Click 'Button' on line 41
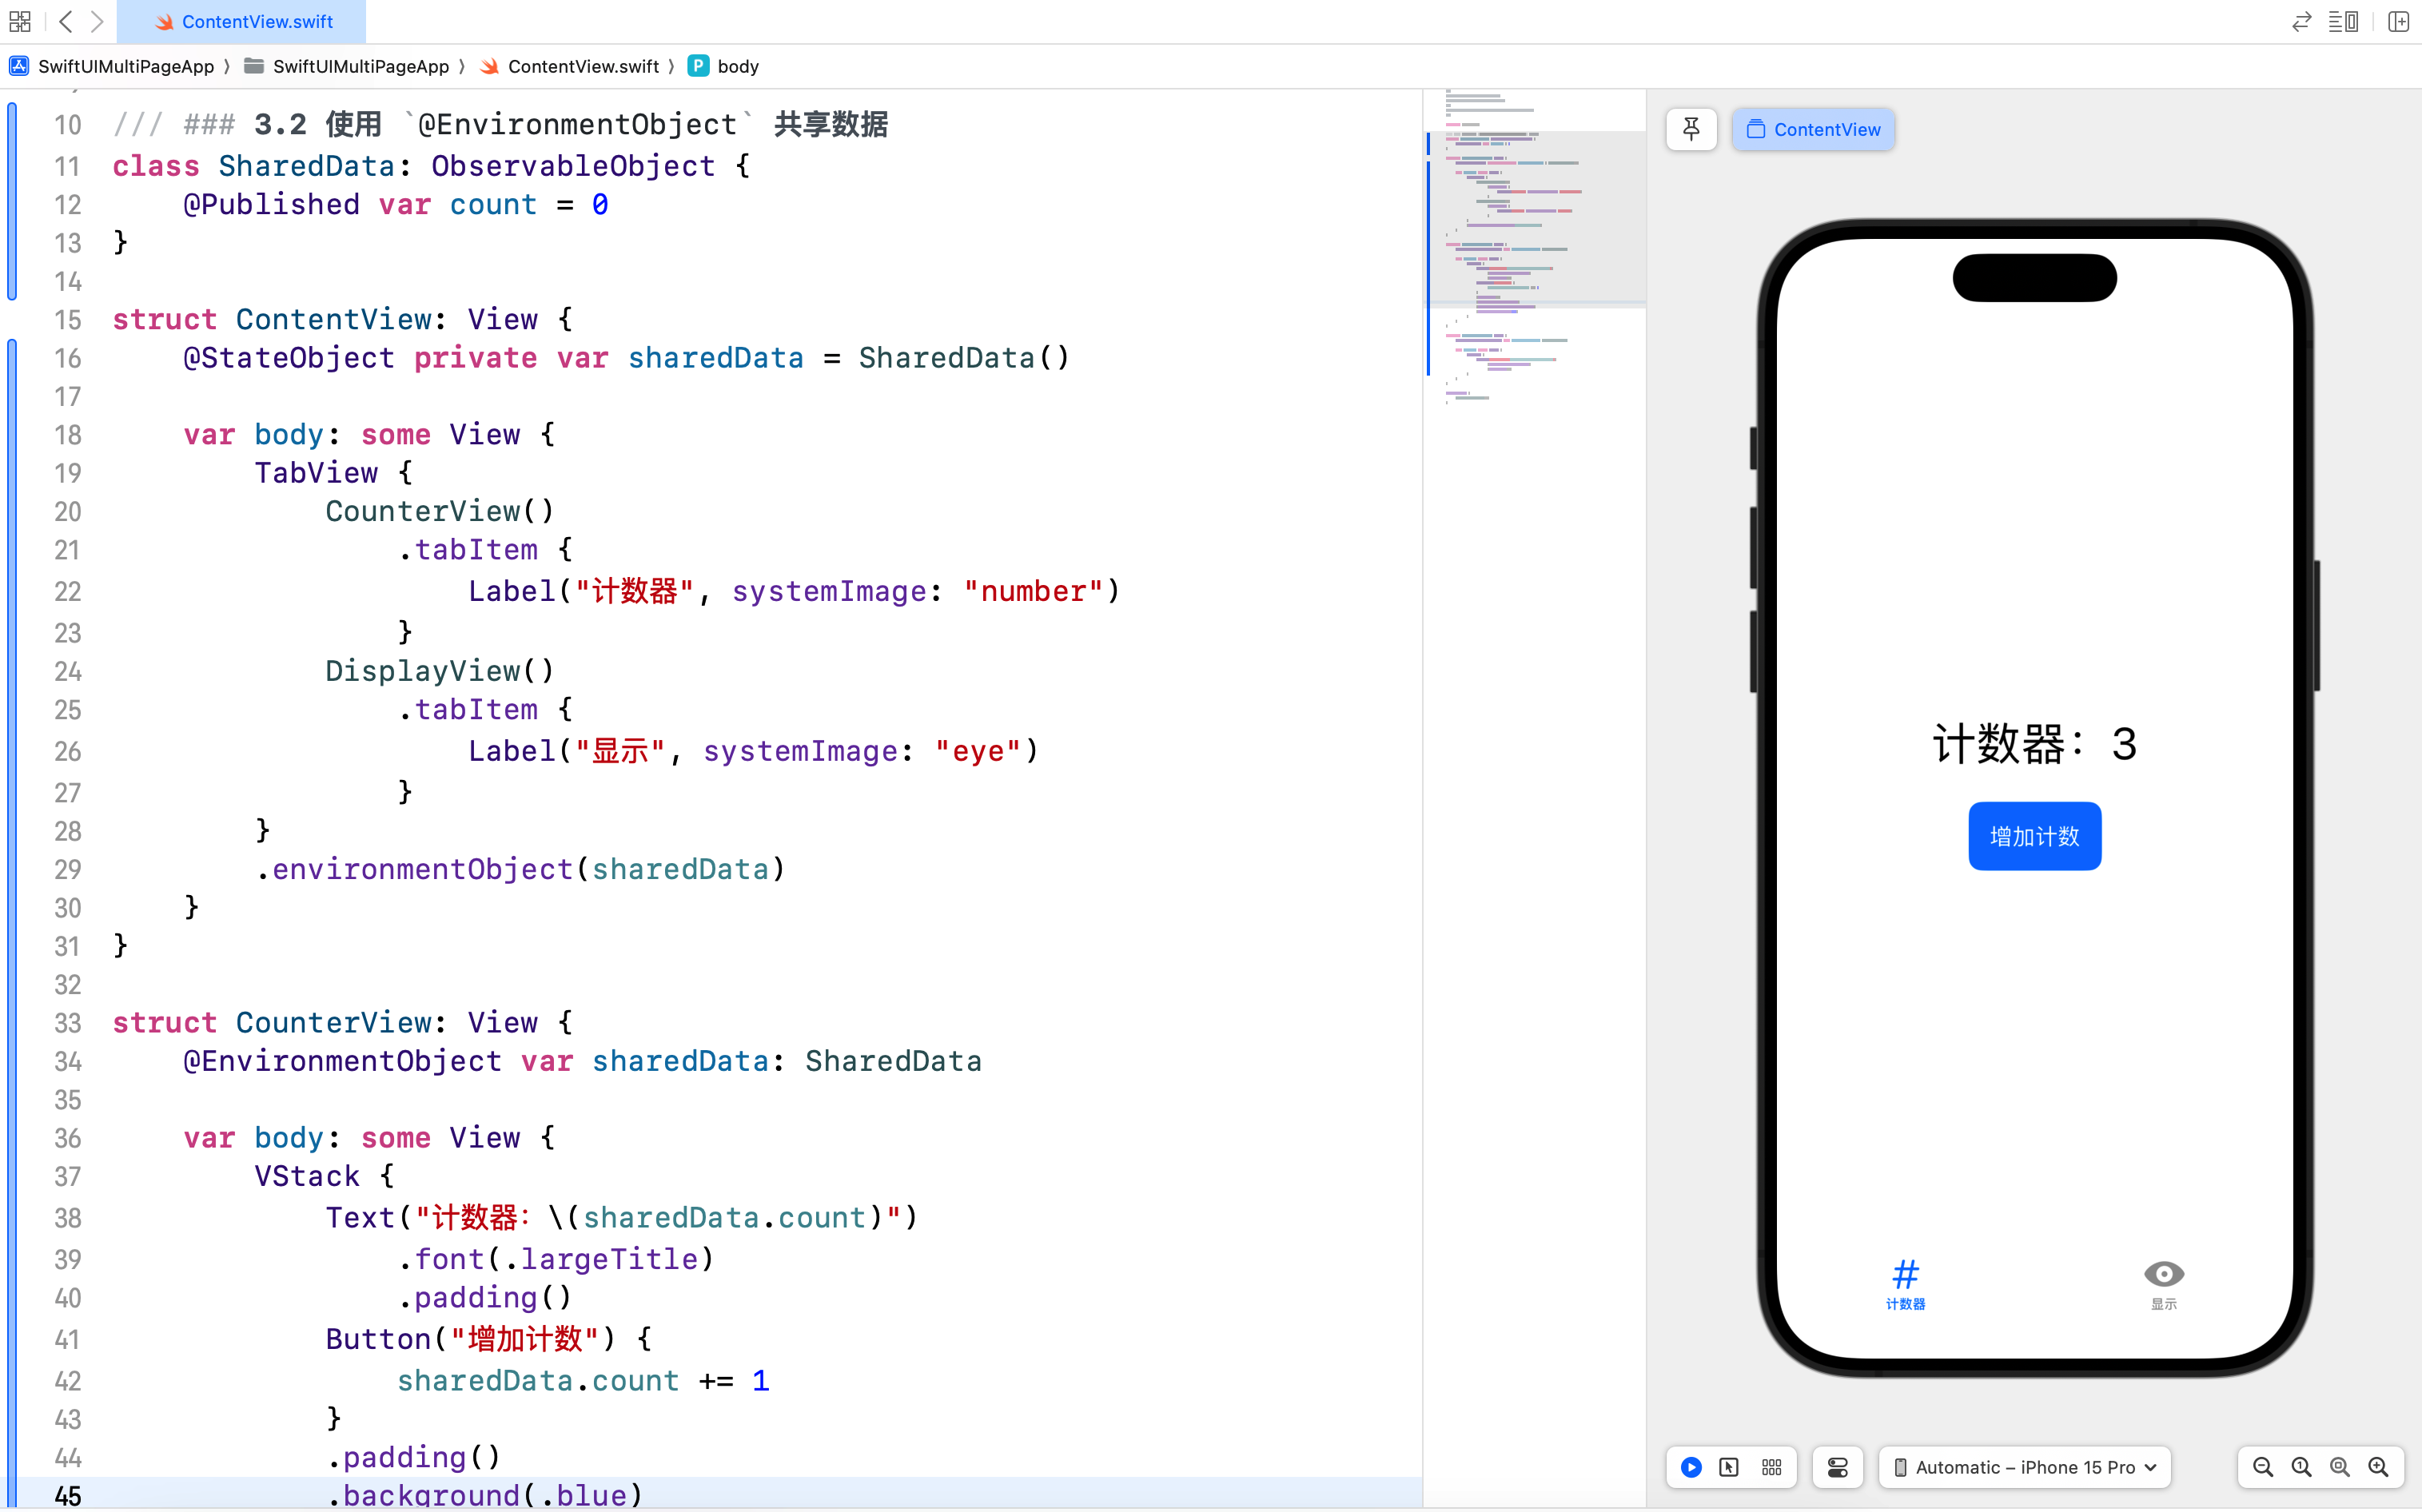This screenshot has height=1512, width=2422. point(378,1339)
